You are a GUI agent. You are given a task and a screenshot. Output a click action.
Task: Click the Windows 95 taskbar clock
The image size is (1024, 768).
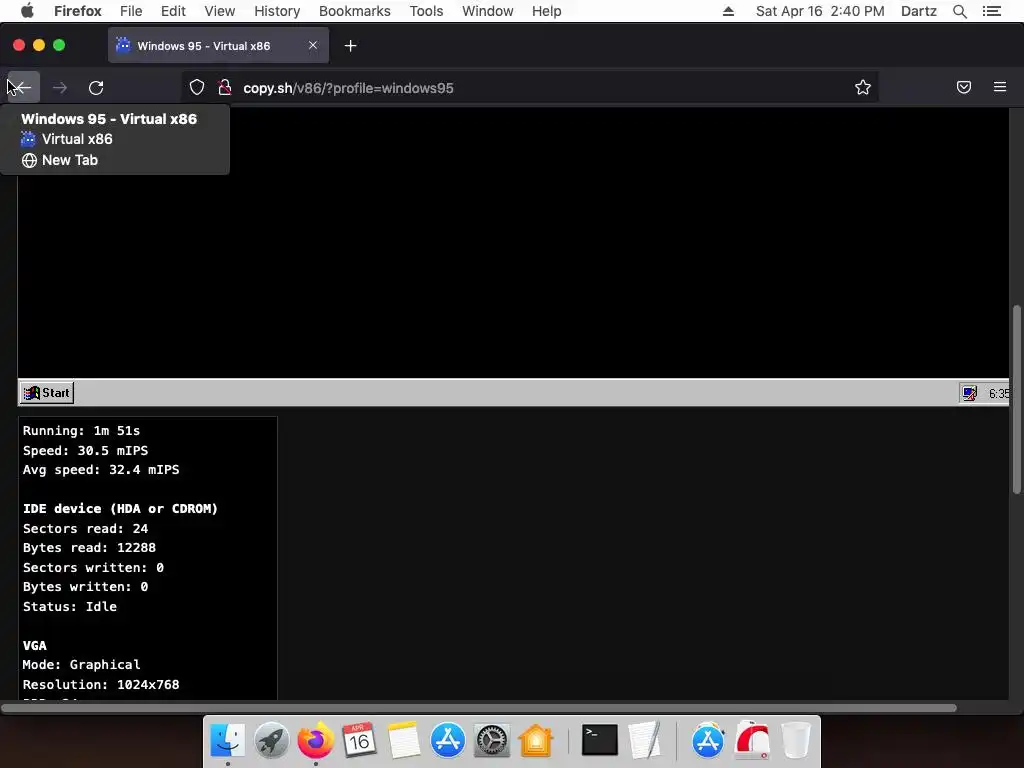tap(999, 394)
